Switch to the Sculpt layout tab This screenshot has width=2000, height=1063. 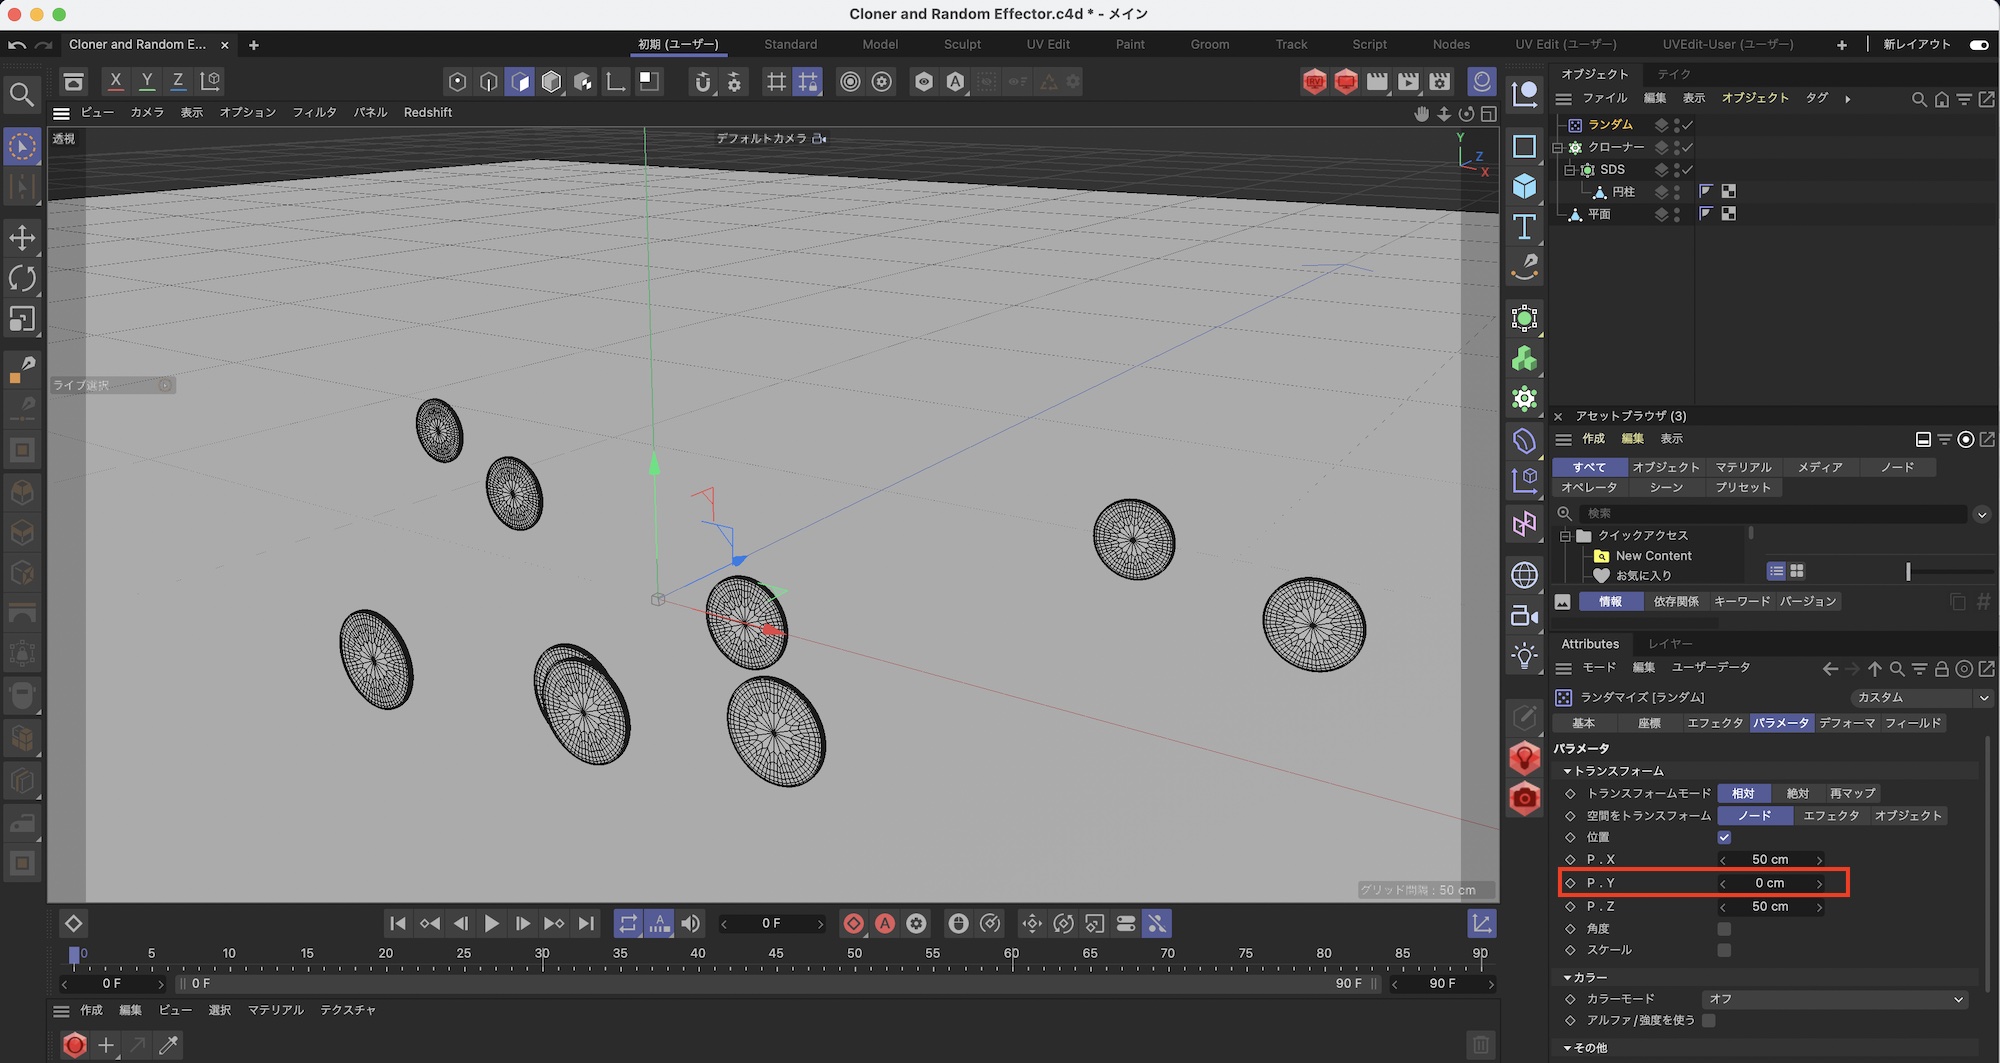[962, 45]
